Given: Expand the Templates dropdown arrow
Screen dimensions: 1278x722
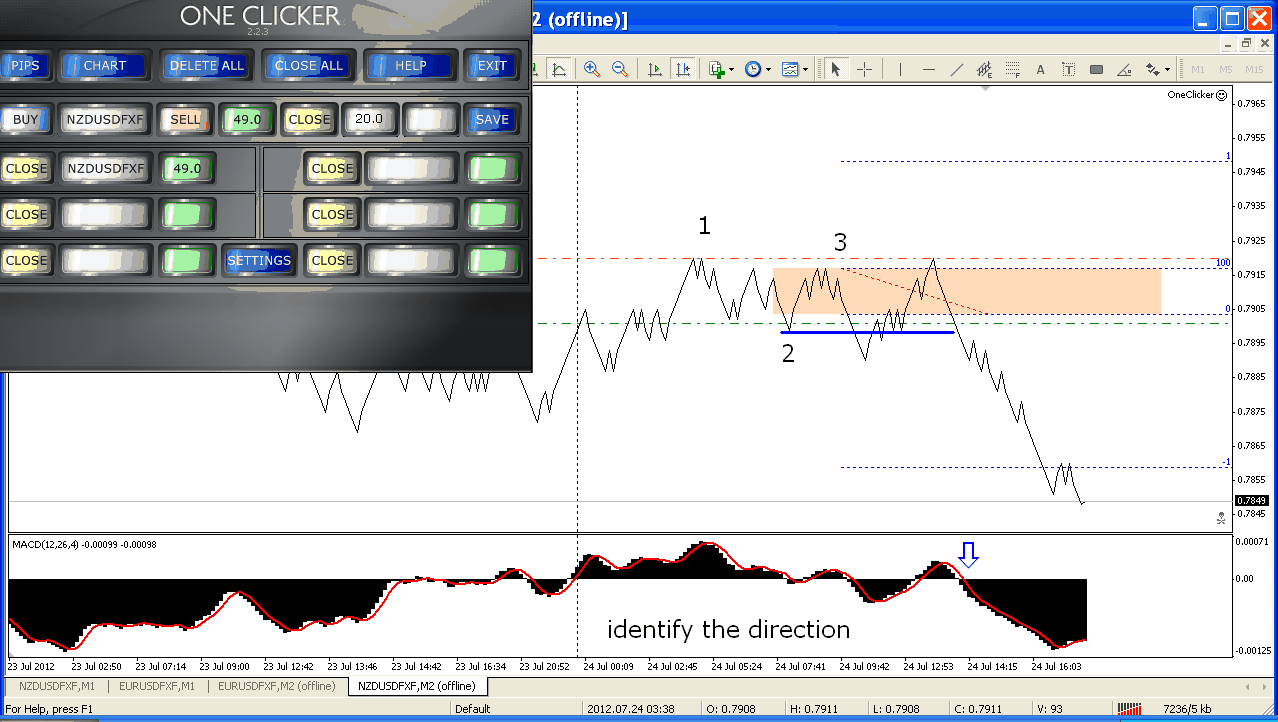Looking at the screenshot, I should coord(804,70).
